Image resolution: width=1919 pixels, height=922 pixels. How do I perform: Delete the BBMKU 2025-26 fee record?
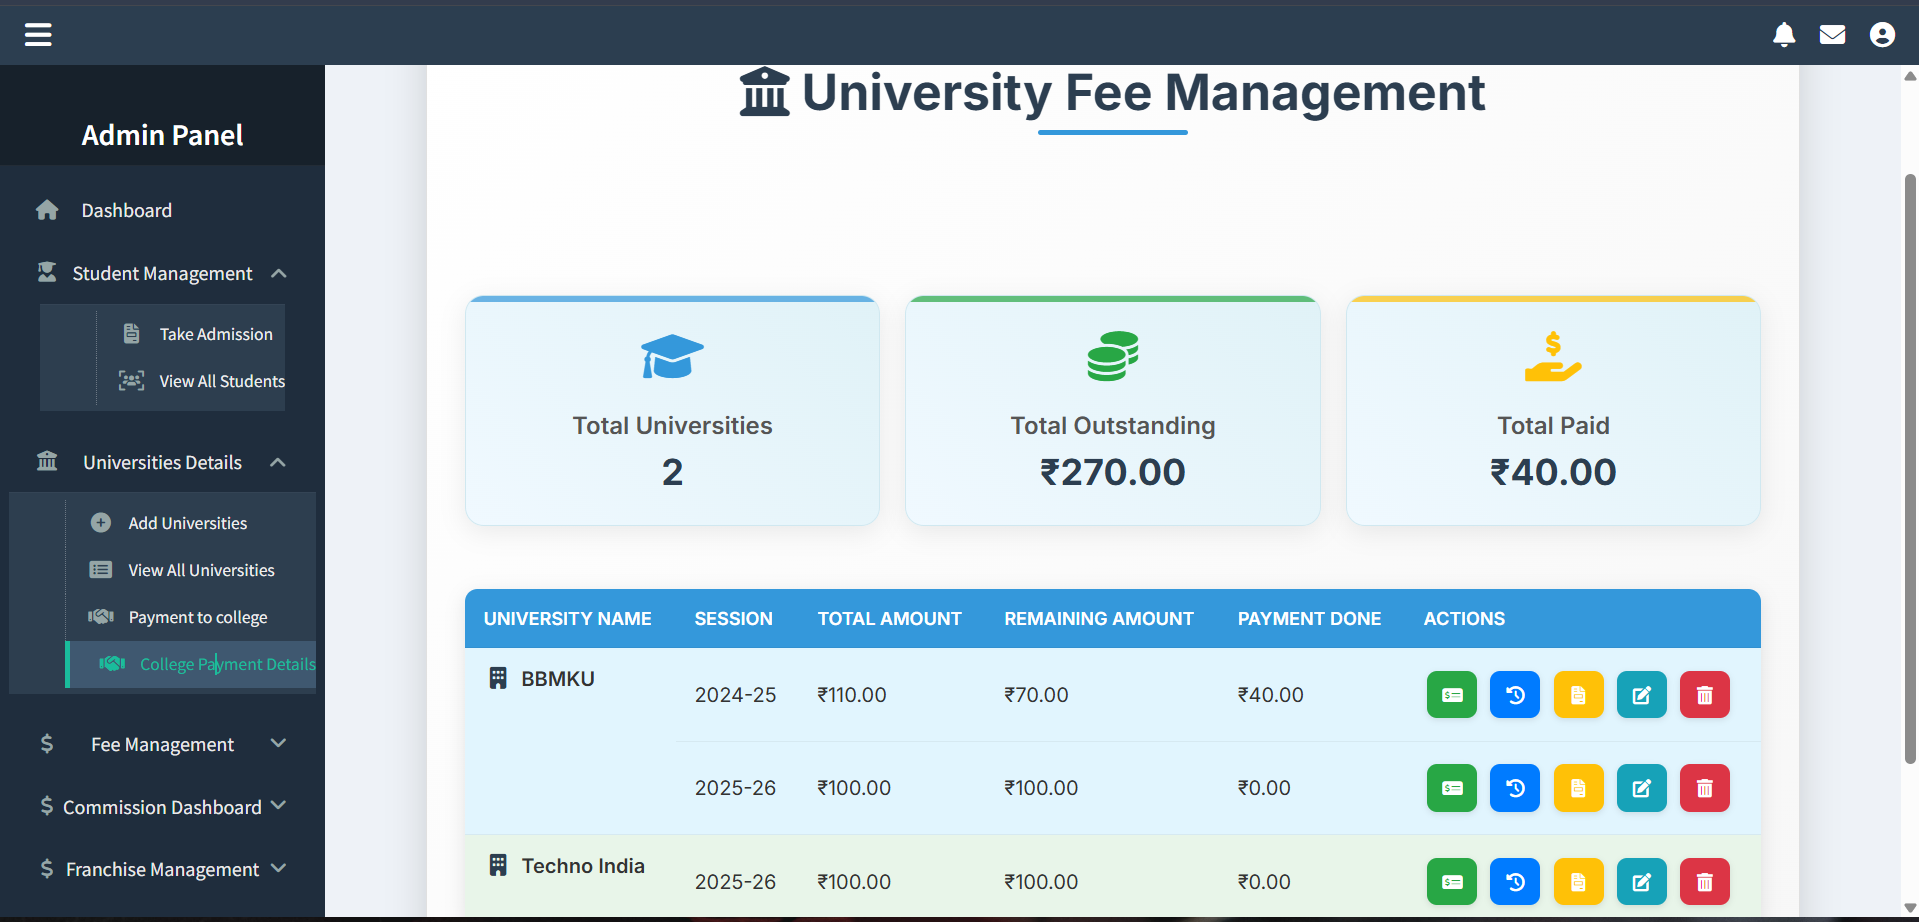[1704, 788]
